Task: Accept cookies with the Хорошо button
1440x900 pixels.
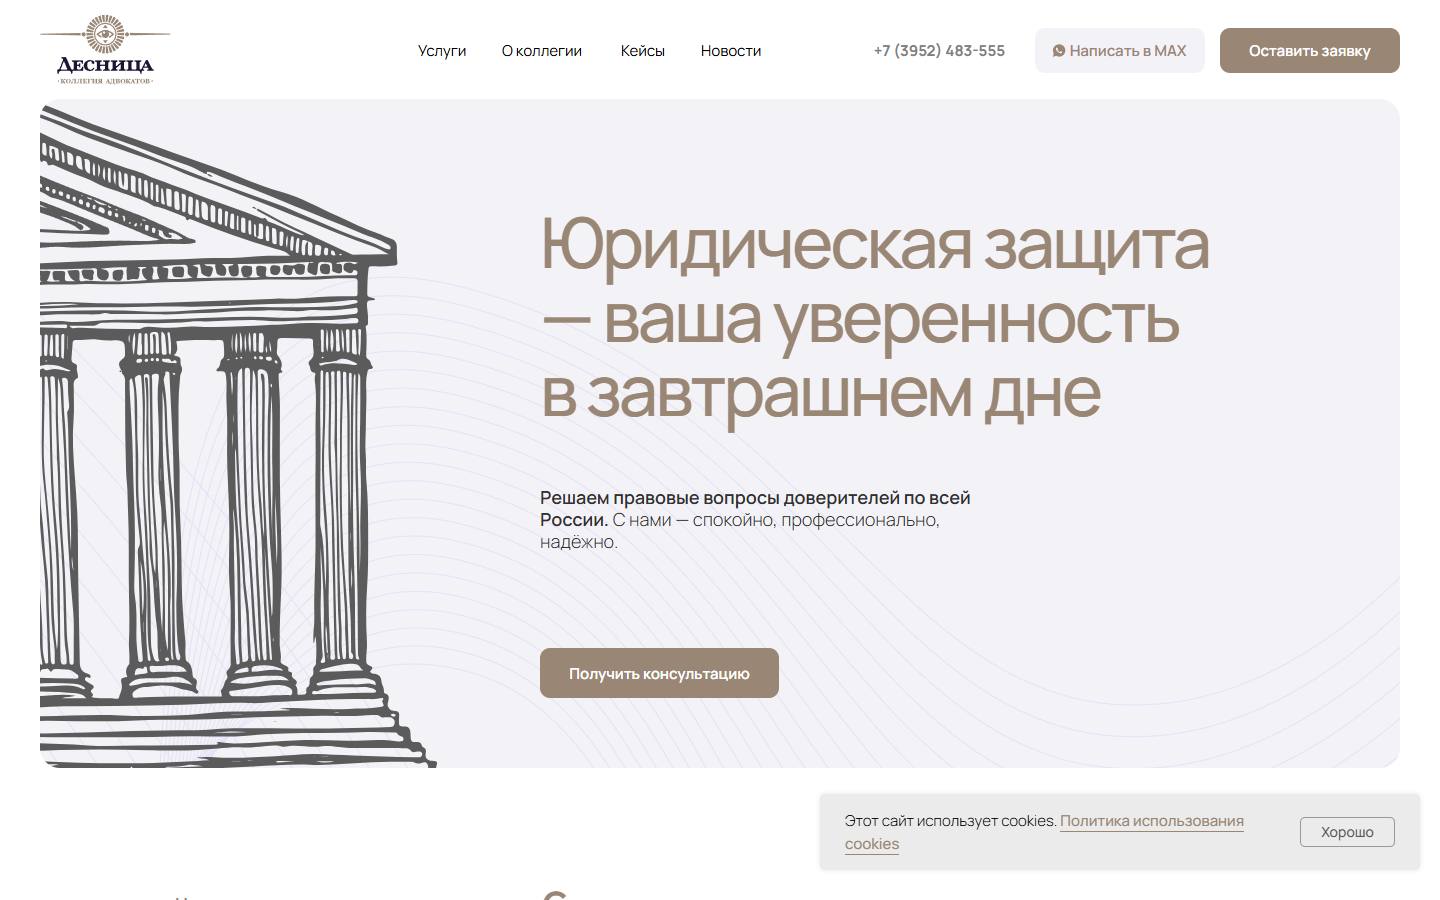Action: pyautogui.click(x=1347, y=832)
